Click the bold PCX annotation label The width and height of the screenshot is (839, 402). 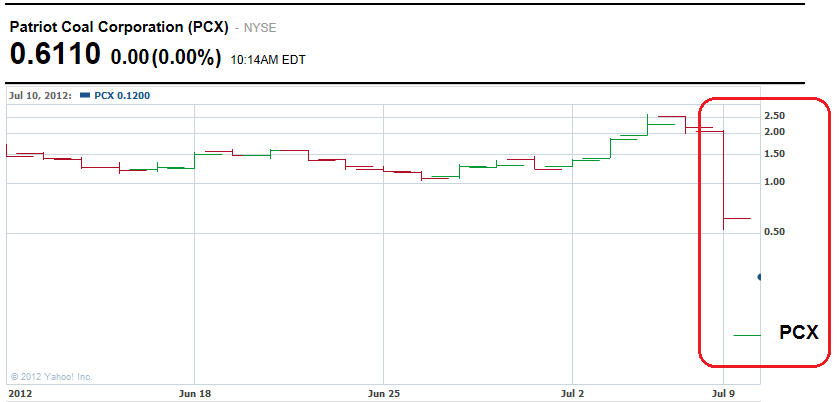[x=799, y=333]
